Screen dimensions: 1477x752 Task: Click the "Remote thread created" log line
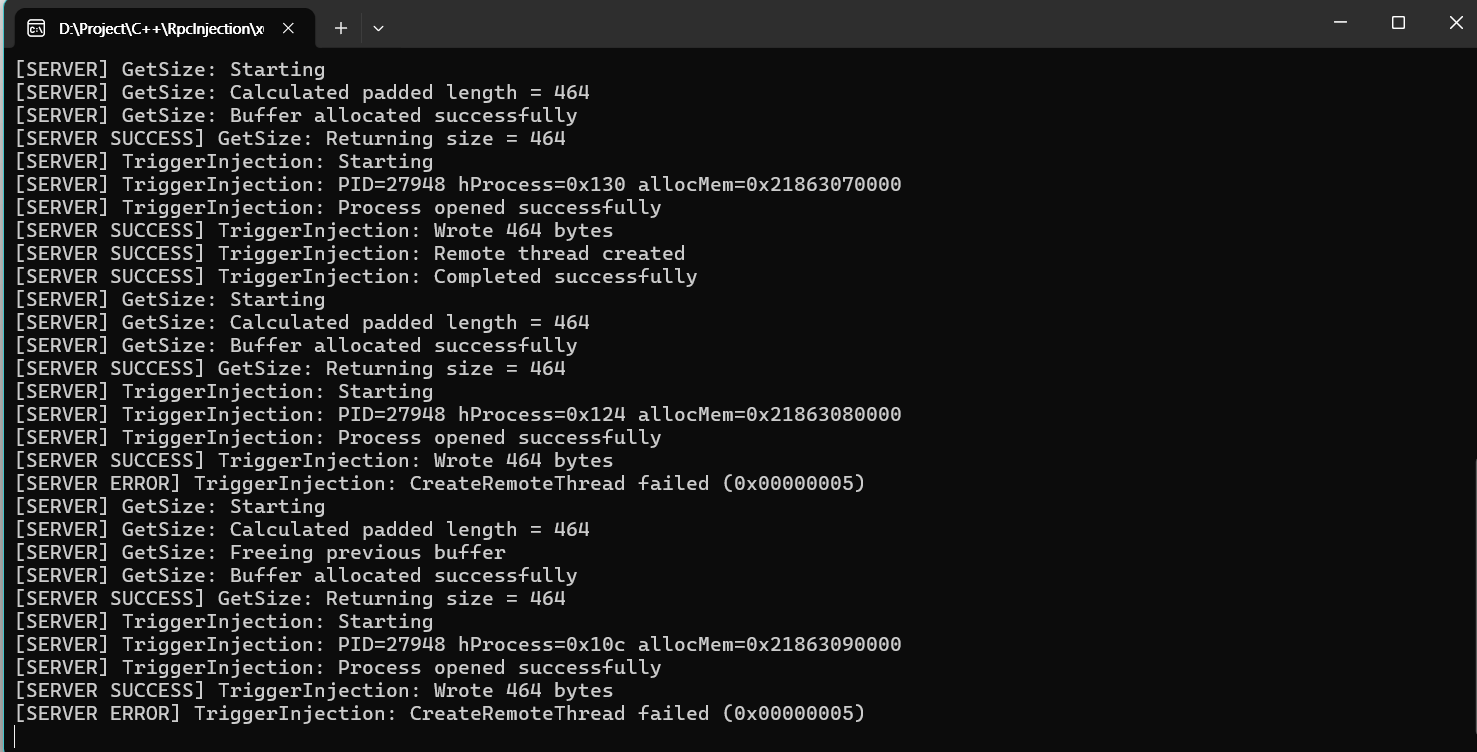[x=350, y=254]
